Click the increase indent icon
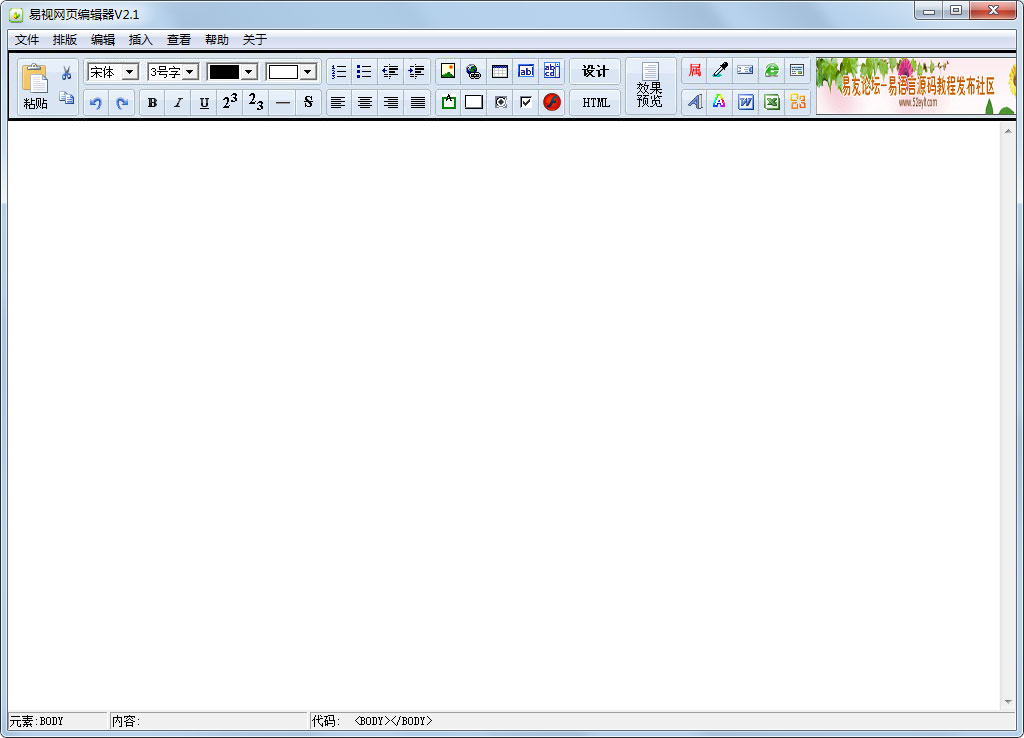The width and height of the screenshot is (1024, 738). click(416, 71)
